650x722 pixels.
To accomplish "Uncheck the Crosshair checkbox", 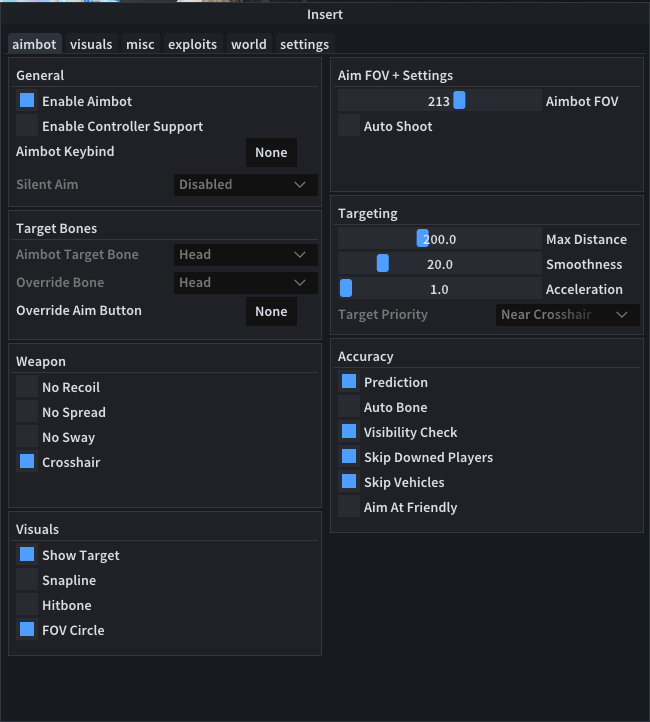I will tap(27, 462).
